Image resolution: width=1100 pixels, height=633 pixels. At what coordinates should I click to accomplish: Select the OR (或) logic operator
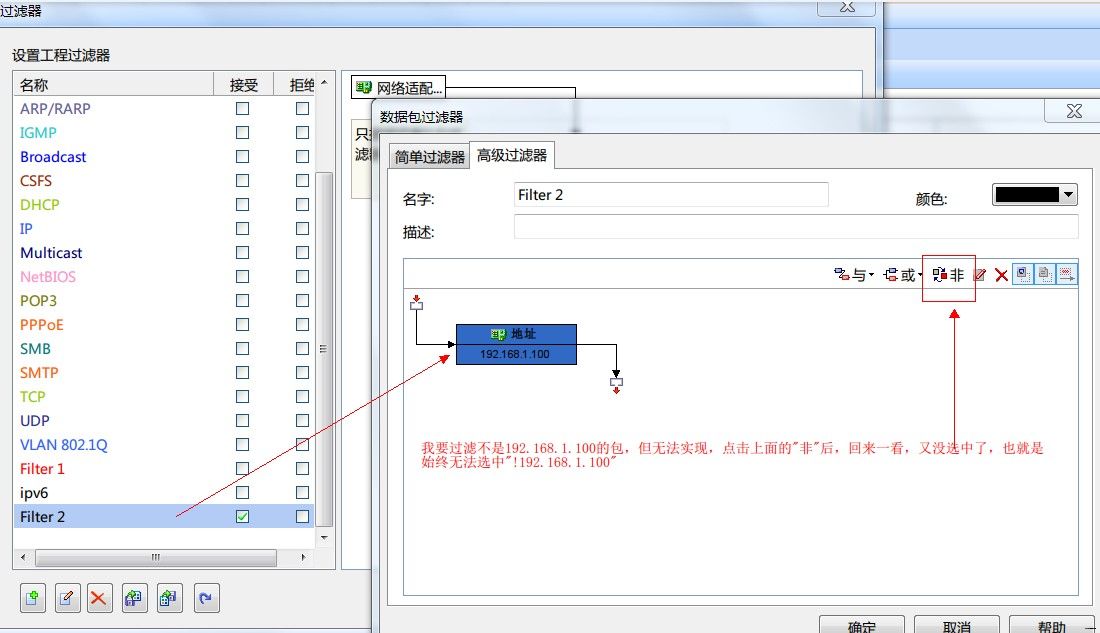pos(905,275)
